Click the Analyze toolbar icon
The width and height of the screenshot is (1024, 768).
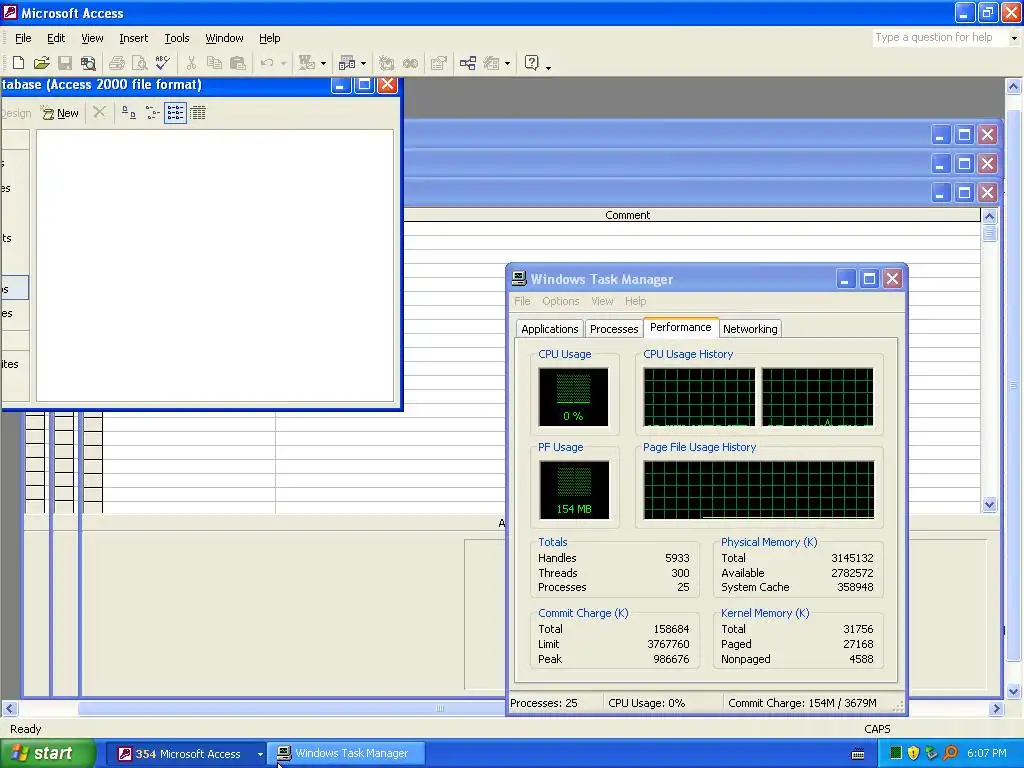[x=347, y=63]
